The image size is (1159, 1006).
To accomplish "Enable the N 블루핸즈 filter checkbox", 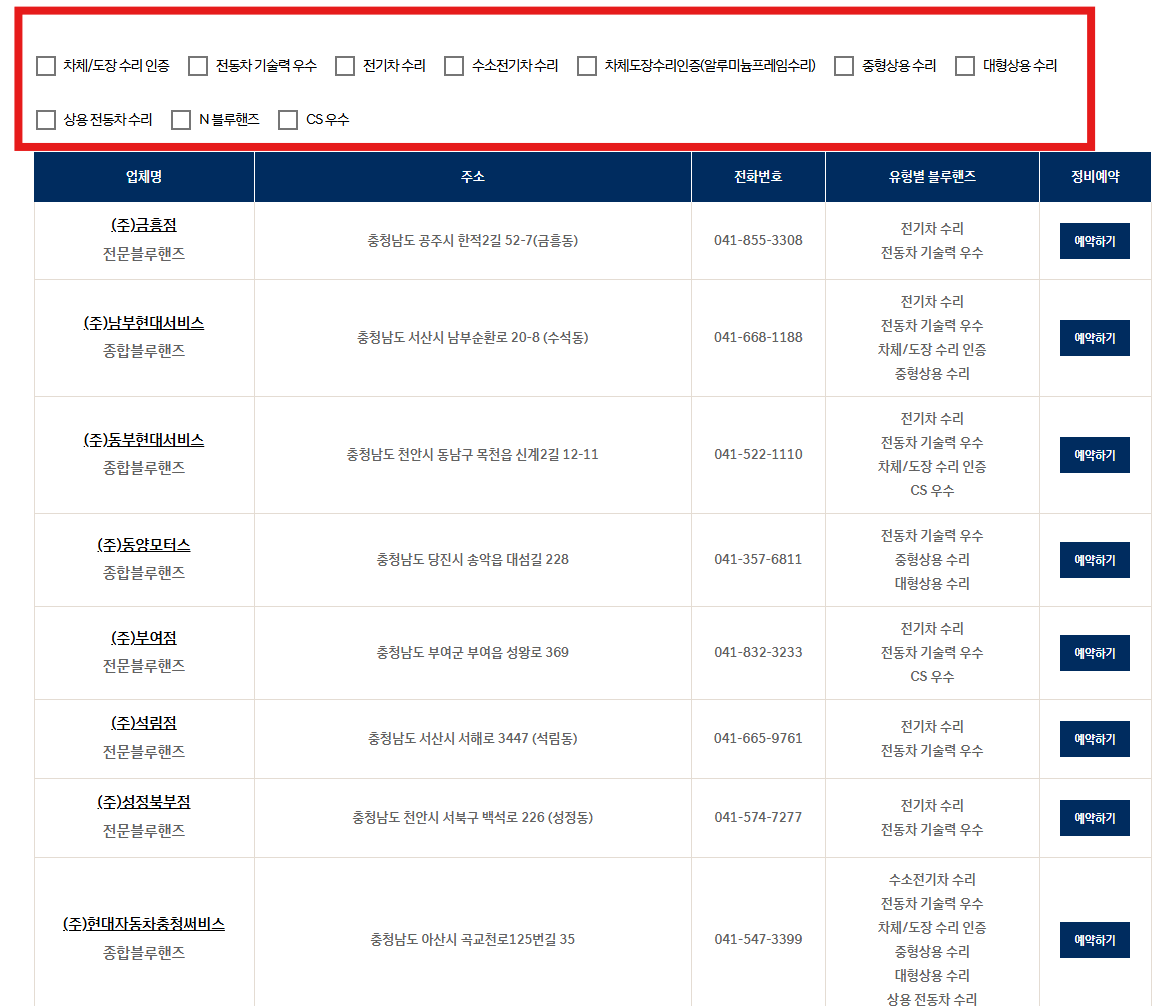I will point(181,120).
